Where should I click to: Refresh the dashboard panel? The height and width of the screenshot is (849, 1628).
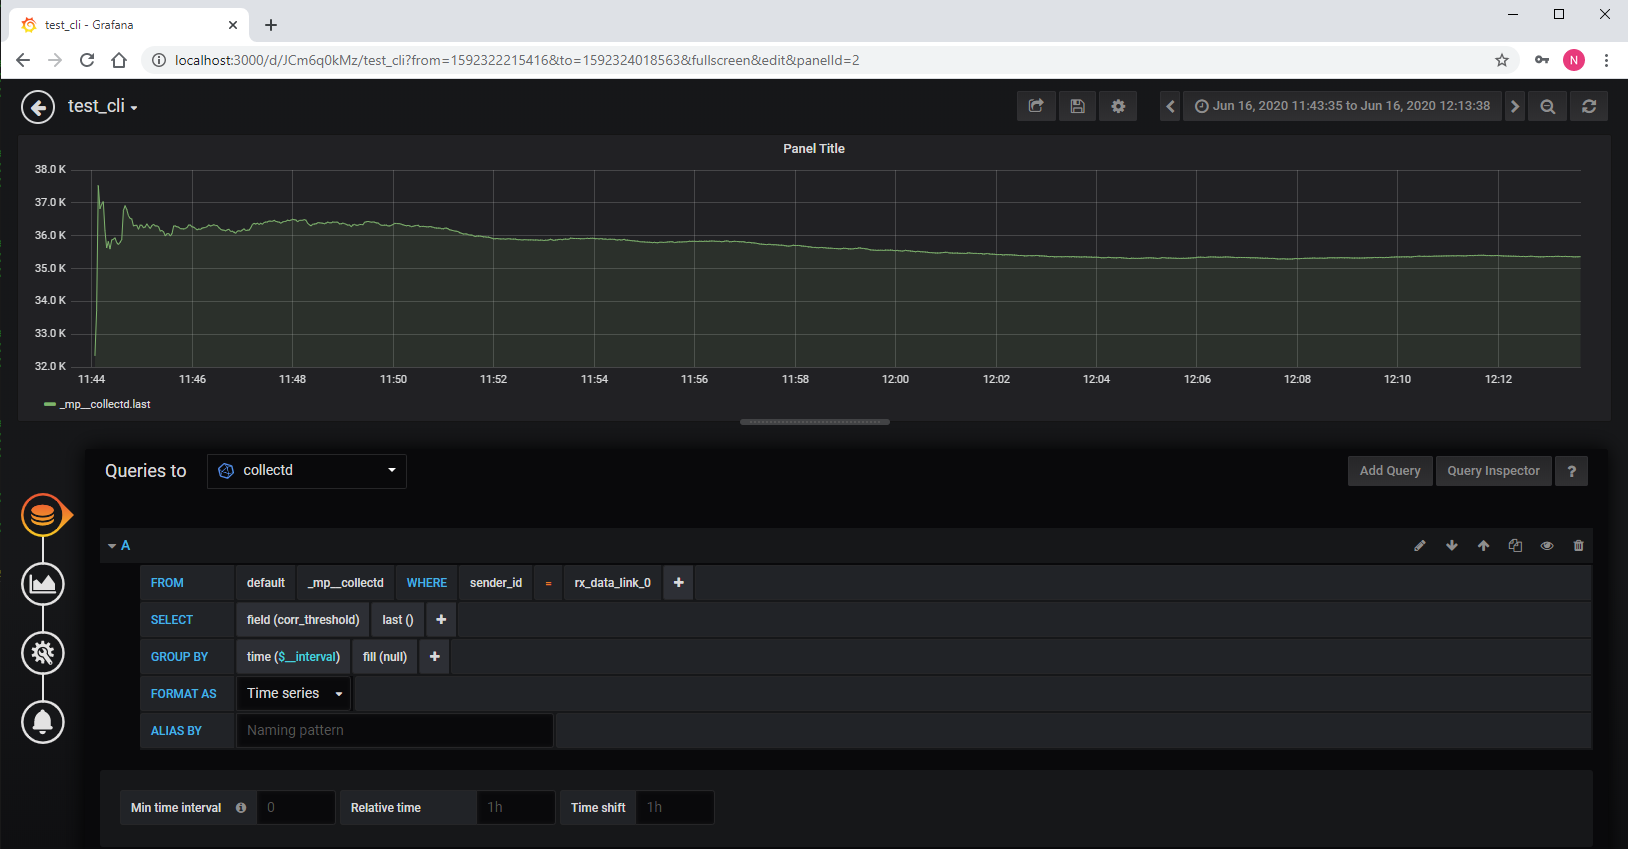[x=1588, y=106]
